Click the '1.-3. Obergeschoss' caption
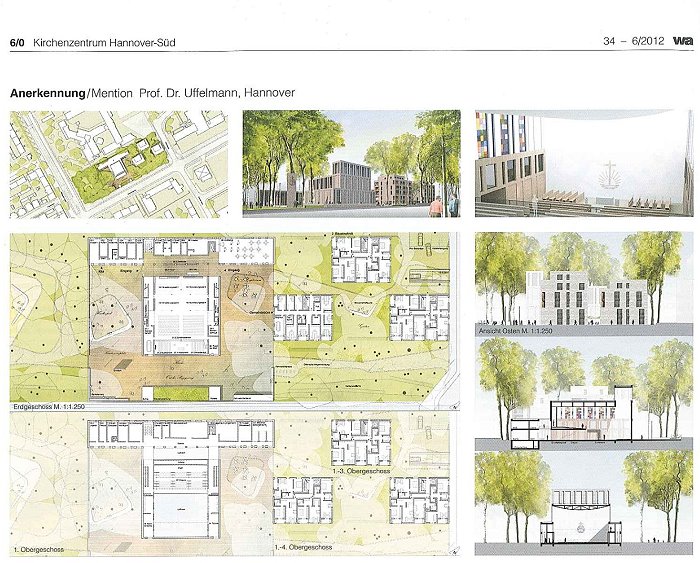The width and height of the screenshot is (700, 563). coord(361,471)
